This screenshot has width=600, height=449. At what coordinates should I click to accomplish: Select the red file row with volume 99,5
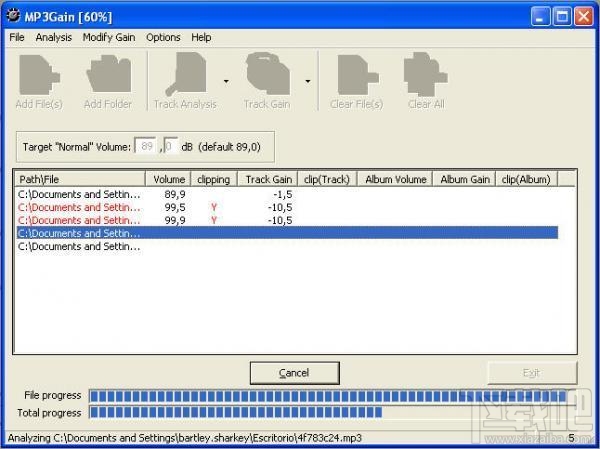tap(287, 207)
